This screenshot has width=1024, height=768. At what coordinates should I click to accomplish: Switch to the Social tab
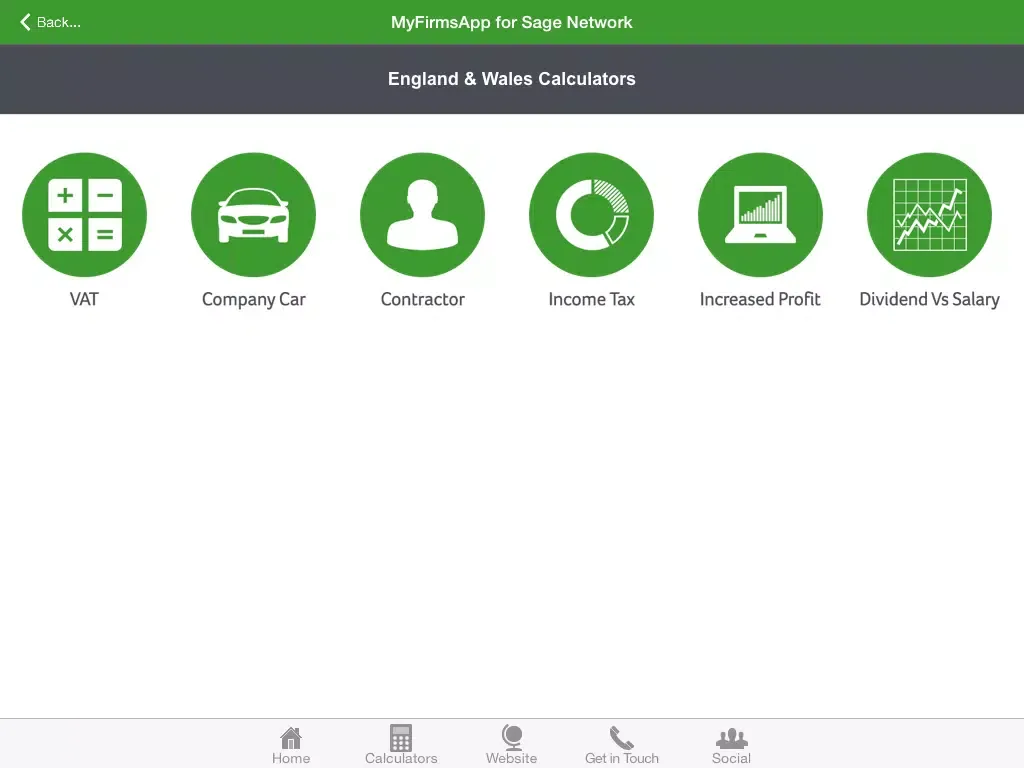point(731,745)
